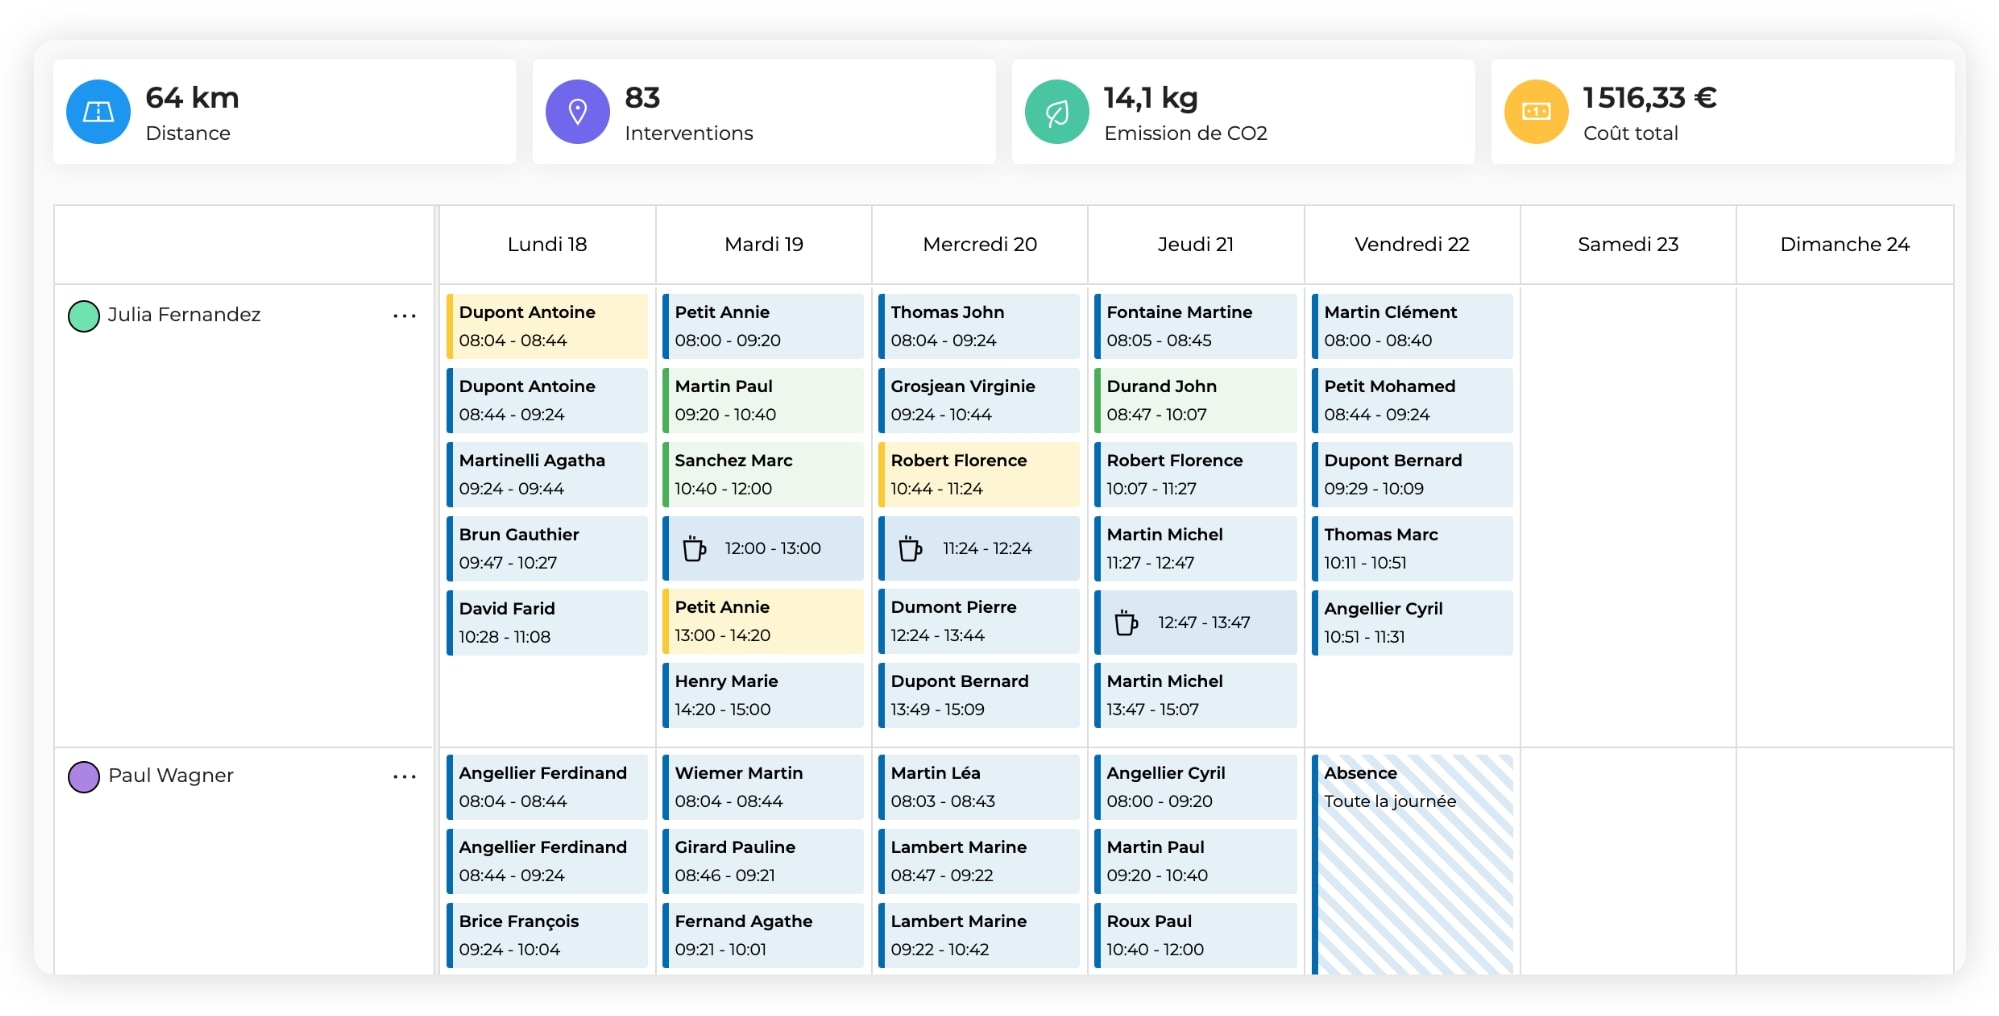The height and width of the screenshot is (1016, 1999).
Task: Click the car icon on the Distance card
Action: coord(98,111)
